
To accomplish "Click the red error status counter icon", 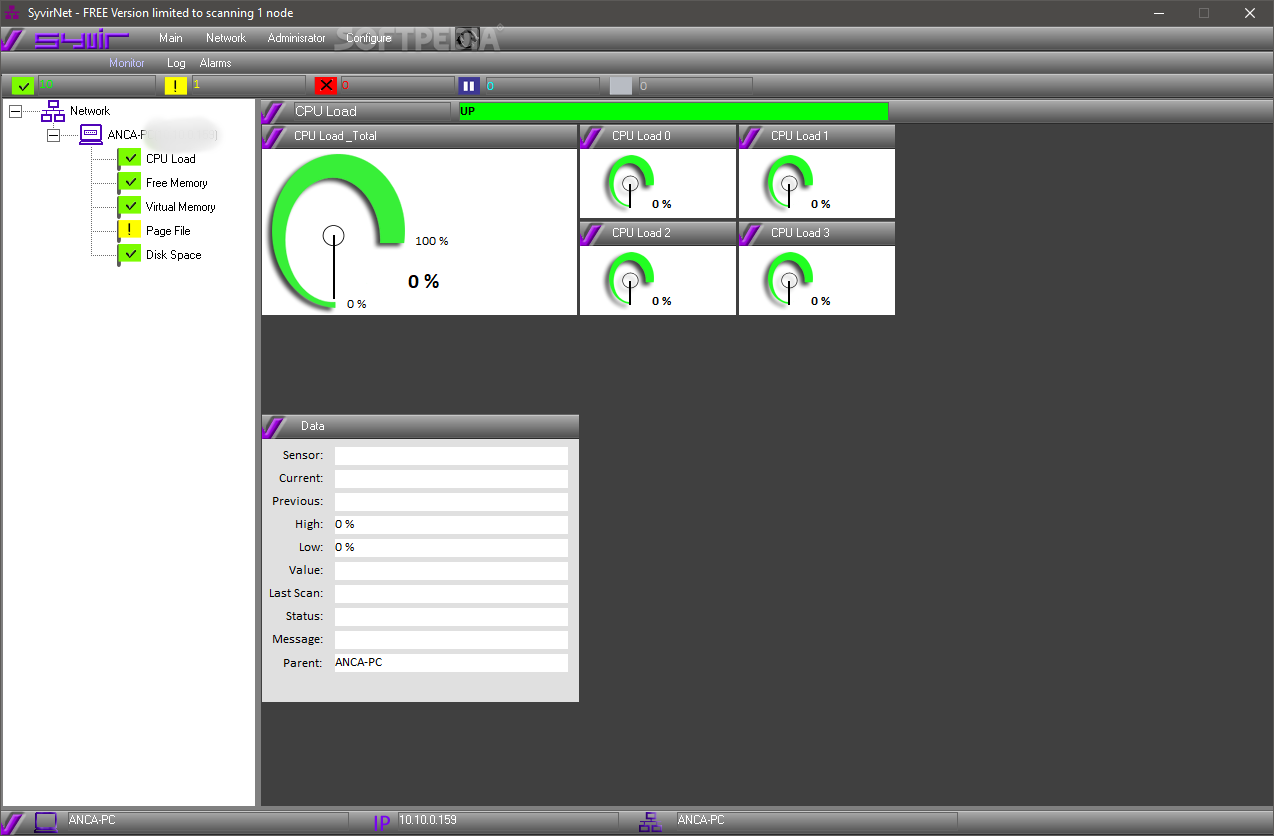I will tap(326, 86).
